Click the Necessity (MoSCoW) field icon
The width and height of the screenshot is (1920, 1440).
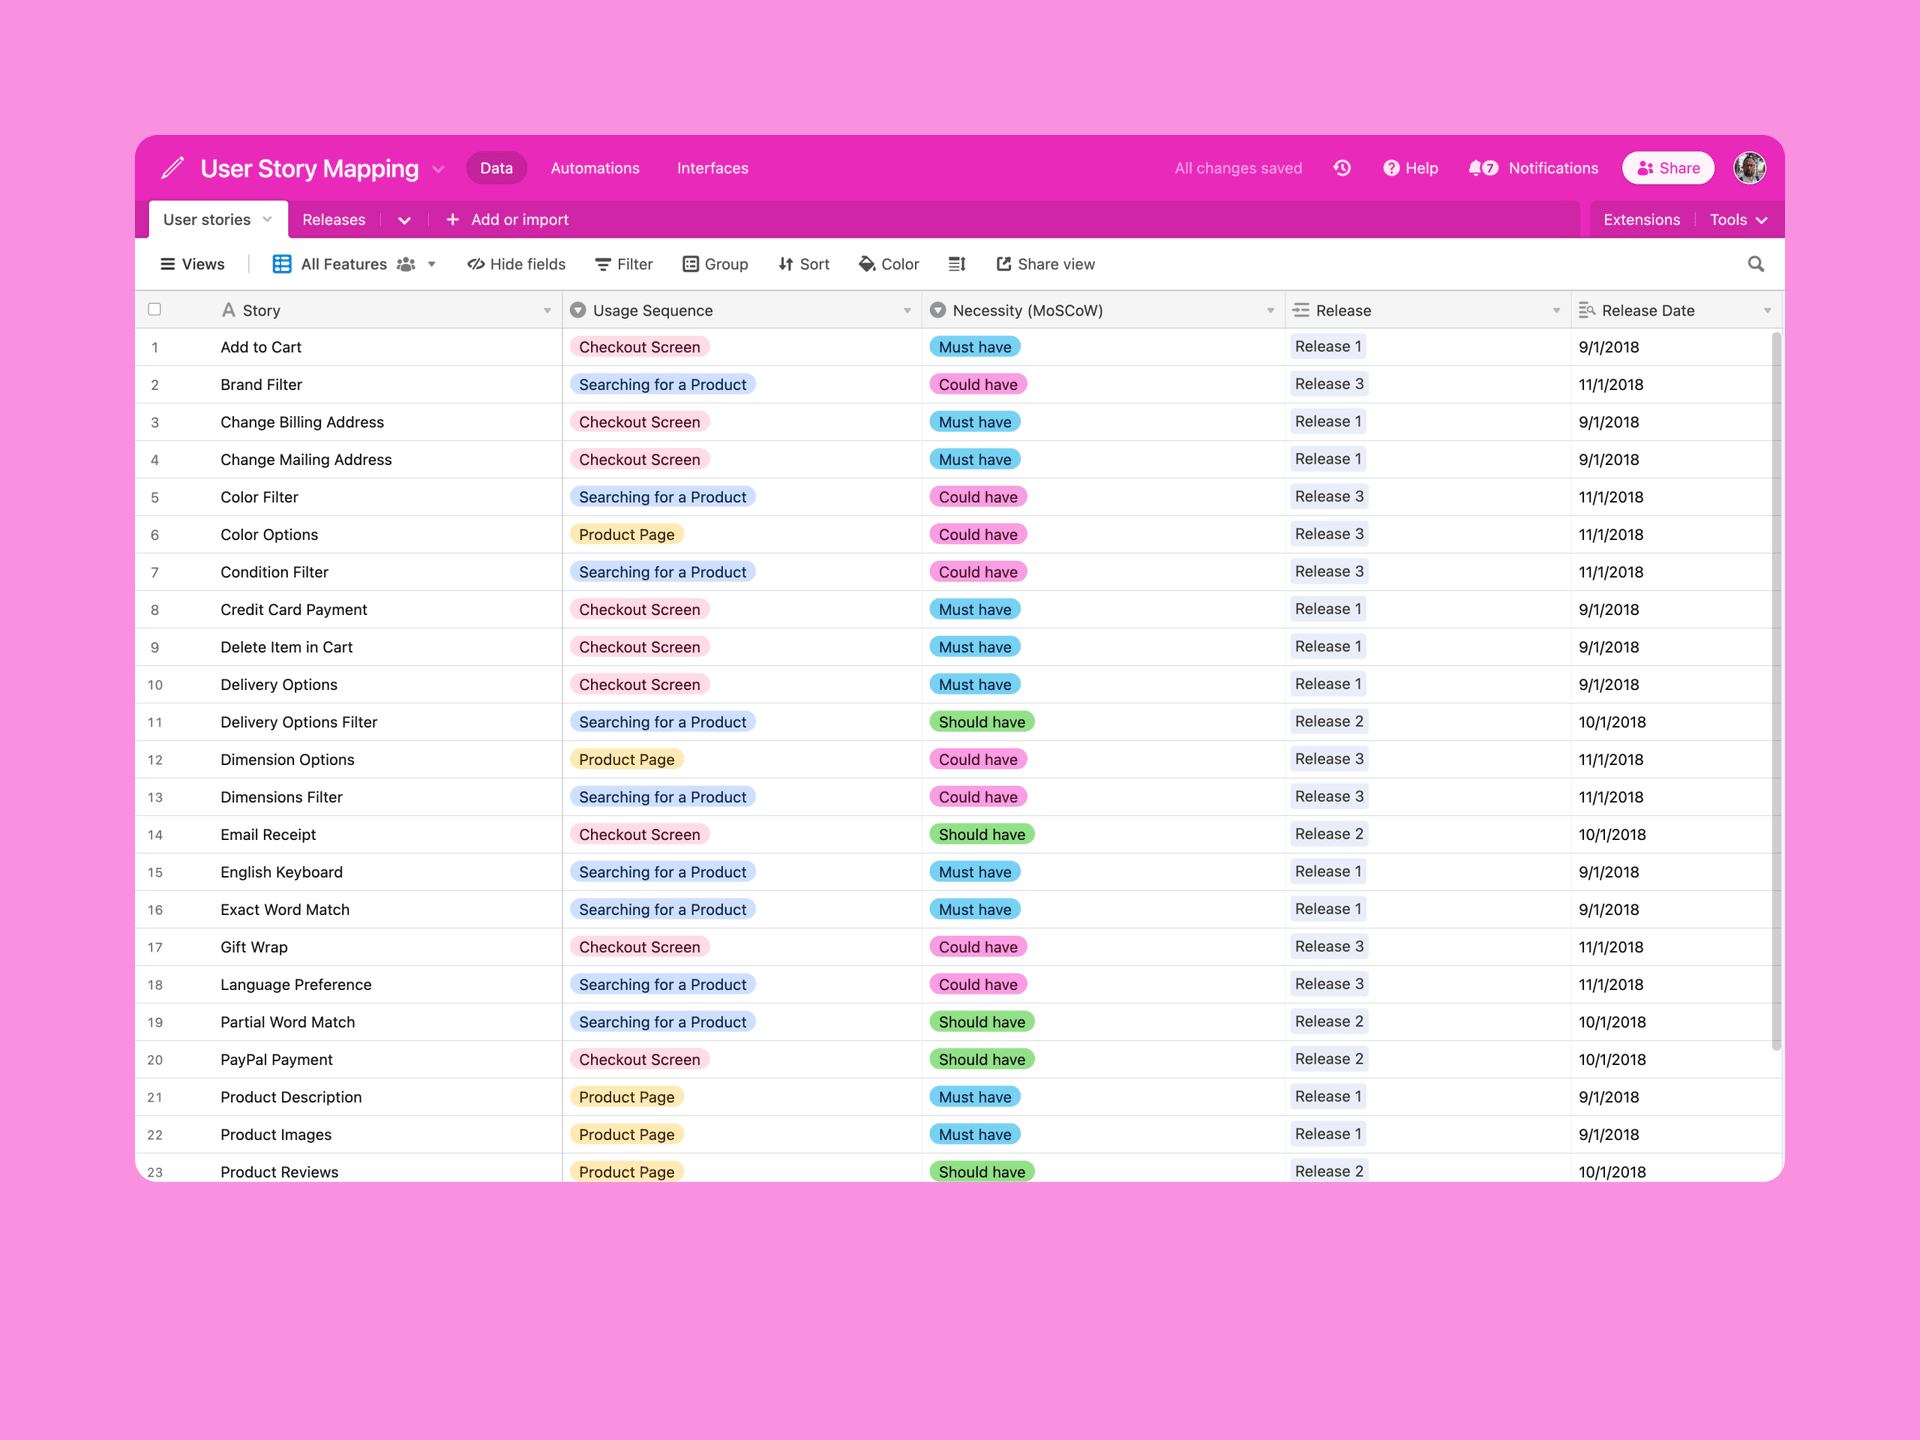(x=938, y=310)
